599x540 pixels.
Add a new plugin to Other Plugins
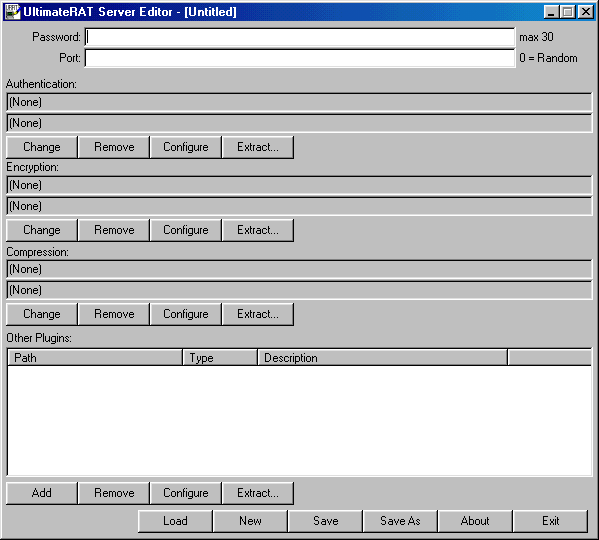[42, 493]
